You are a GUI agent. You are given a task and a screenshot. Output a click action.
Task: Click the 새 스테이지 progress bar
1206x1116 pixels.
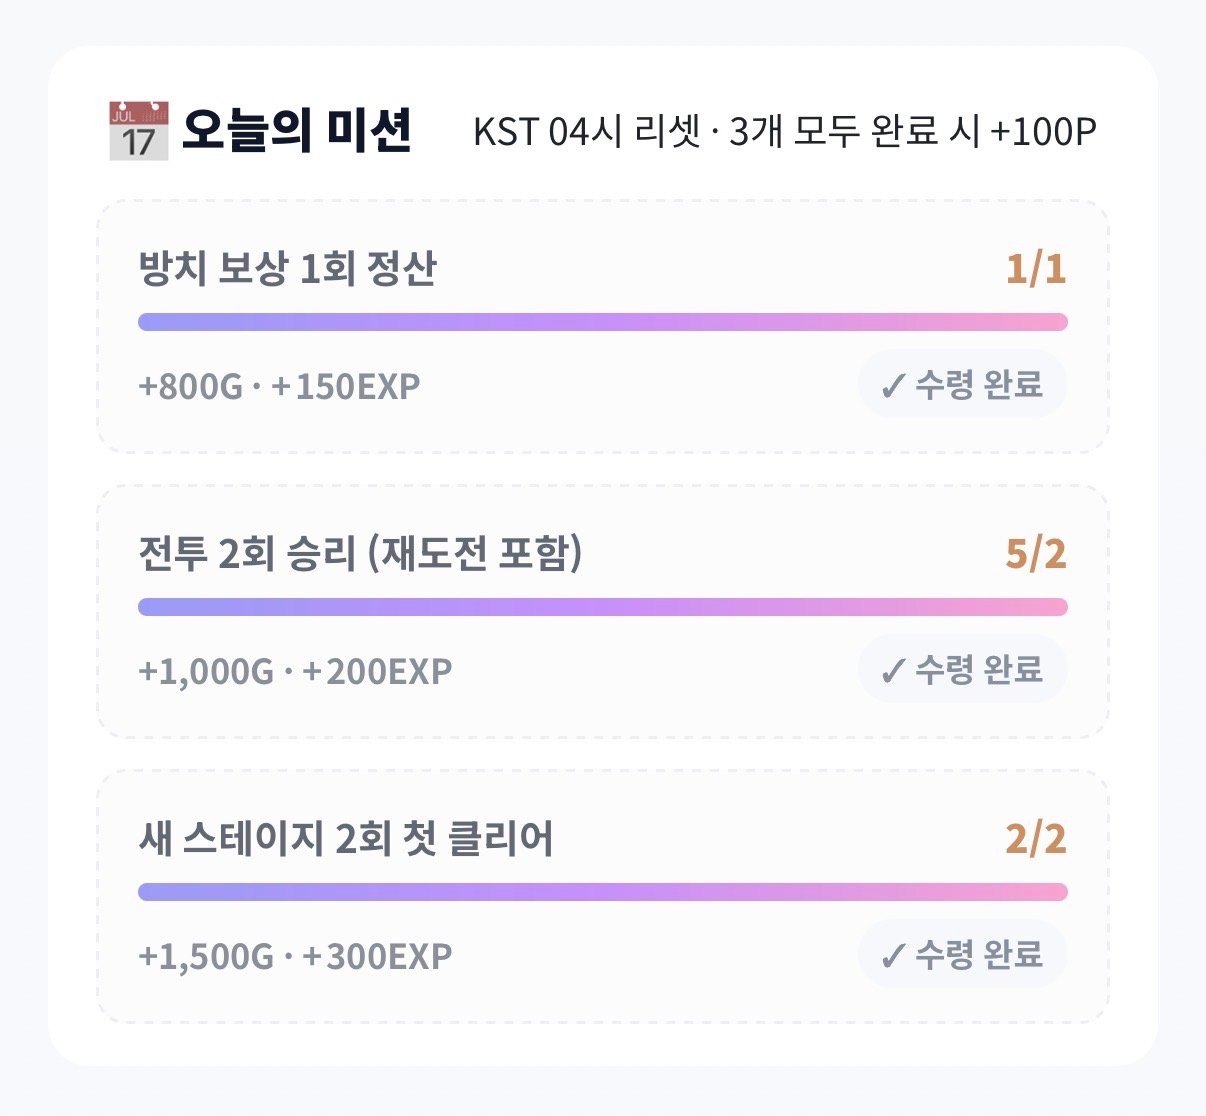coord(603,892)
